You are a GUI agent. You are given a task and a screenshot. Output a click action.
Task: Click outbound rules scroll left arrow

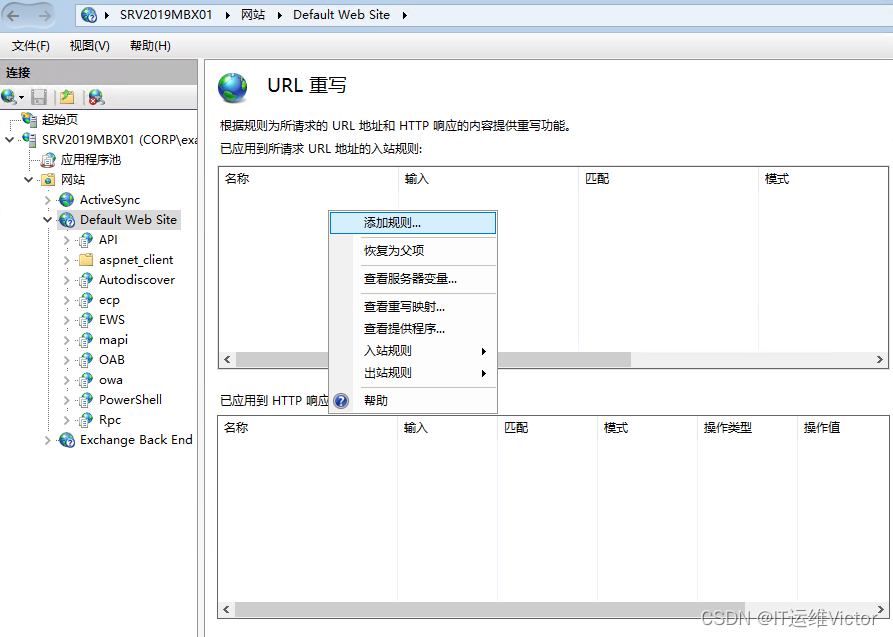(226, 610)
